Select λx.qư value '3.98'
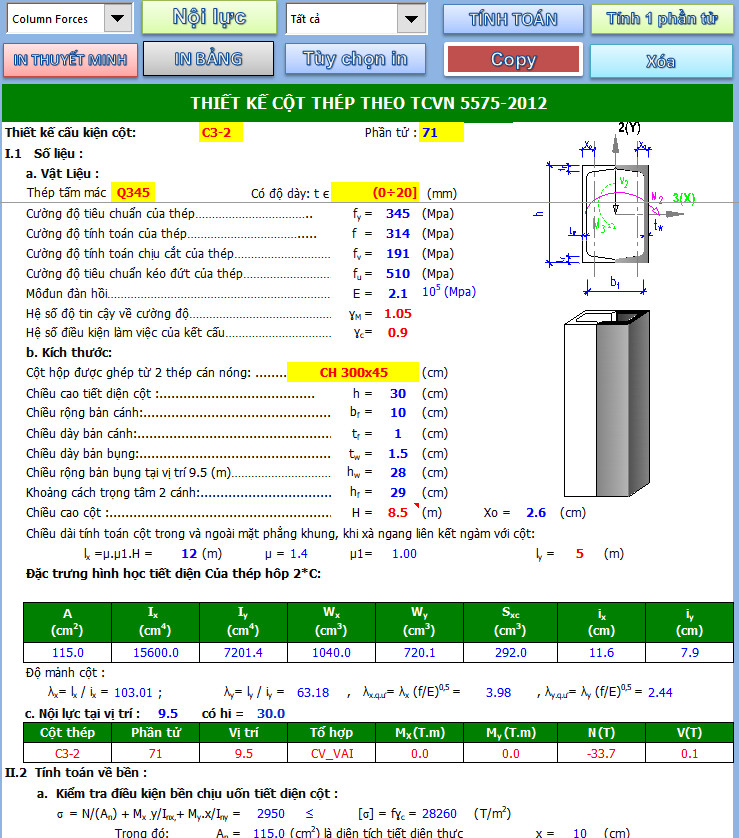The height and width of the screenshot is (838, 739). pyautogui.click(x=498, y=693)
